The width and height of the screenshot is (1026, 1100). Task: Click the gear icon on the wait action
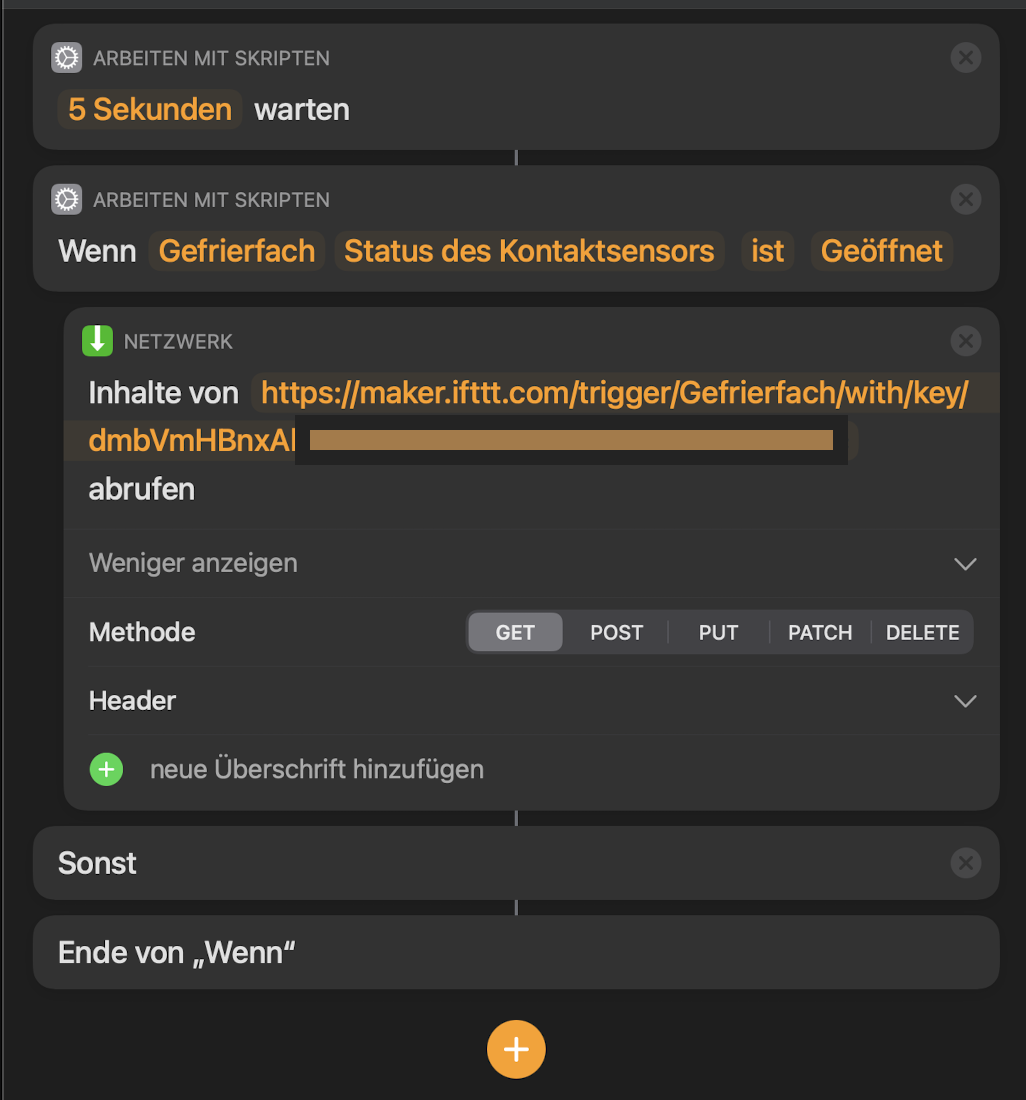[66, 59]
